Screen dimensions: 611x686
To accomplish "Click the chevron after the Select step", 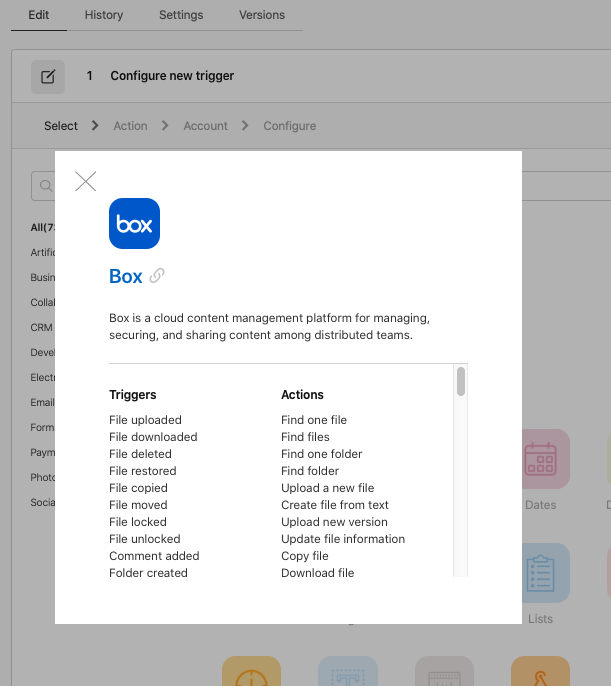I will 95,126.
